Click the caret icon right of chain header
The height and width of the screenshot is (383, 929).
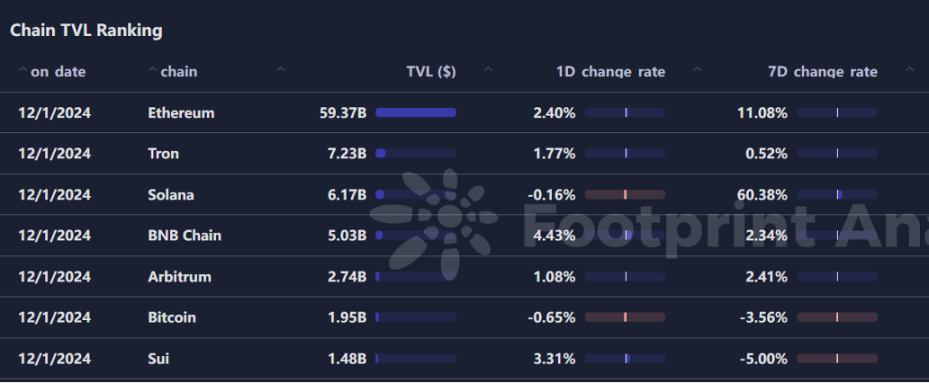point(280,70)
